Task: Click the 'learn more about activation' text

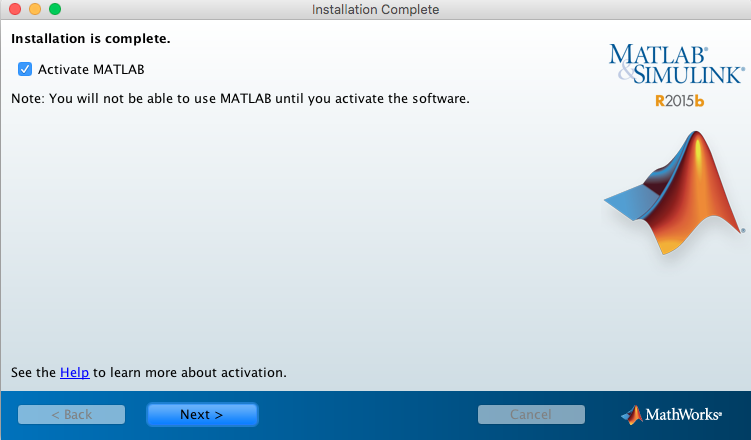Action: (190, 372)
